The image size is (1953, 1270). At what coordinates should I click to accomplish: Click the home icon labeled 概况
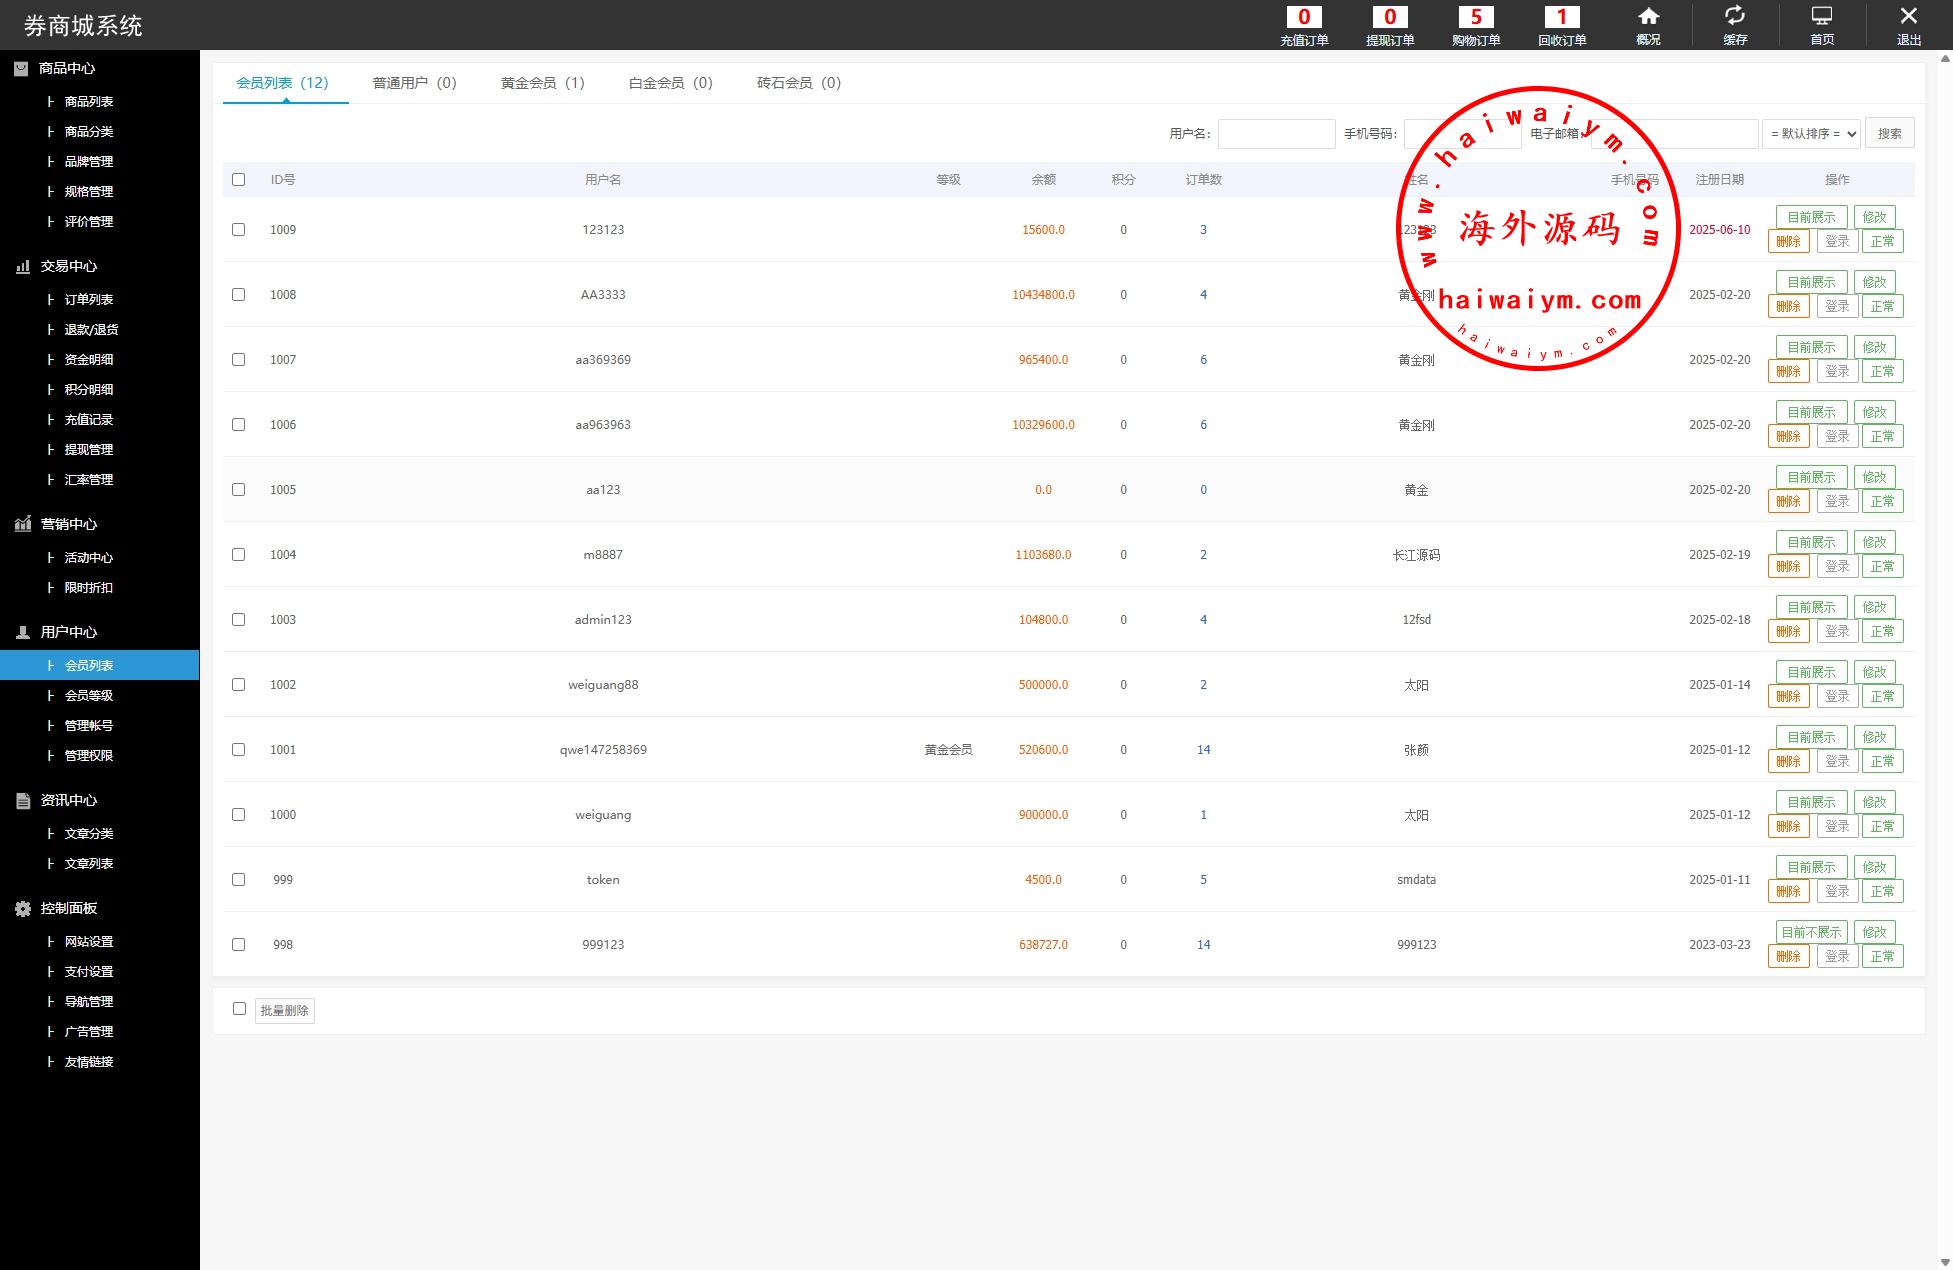[x=1648, y=17]
